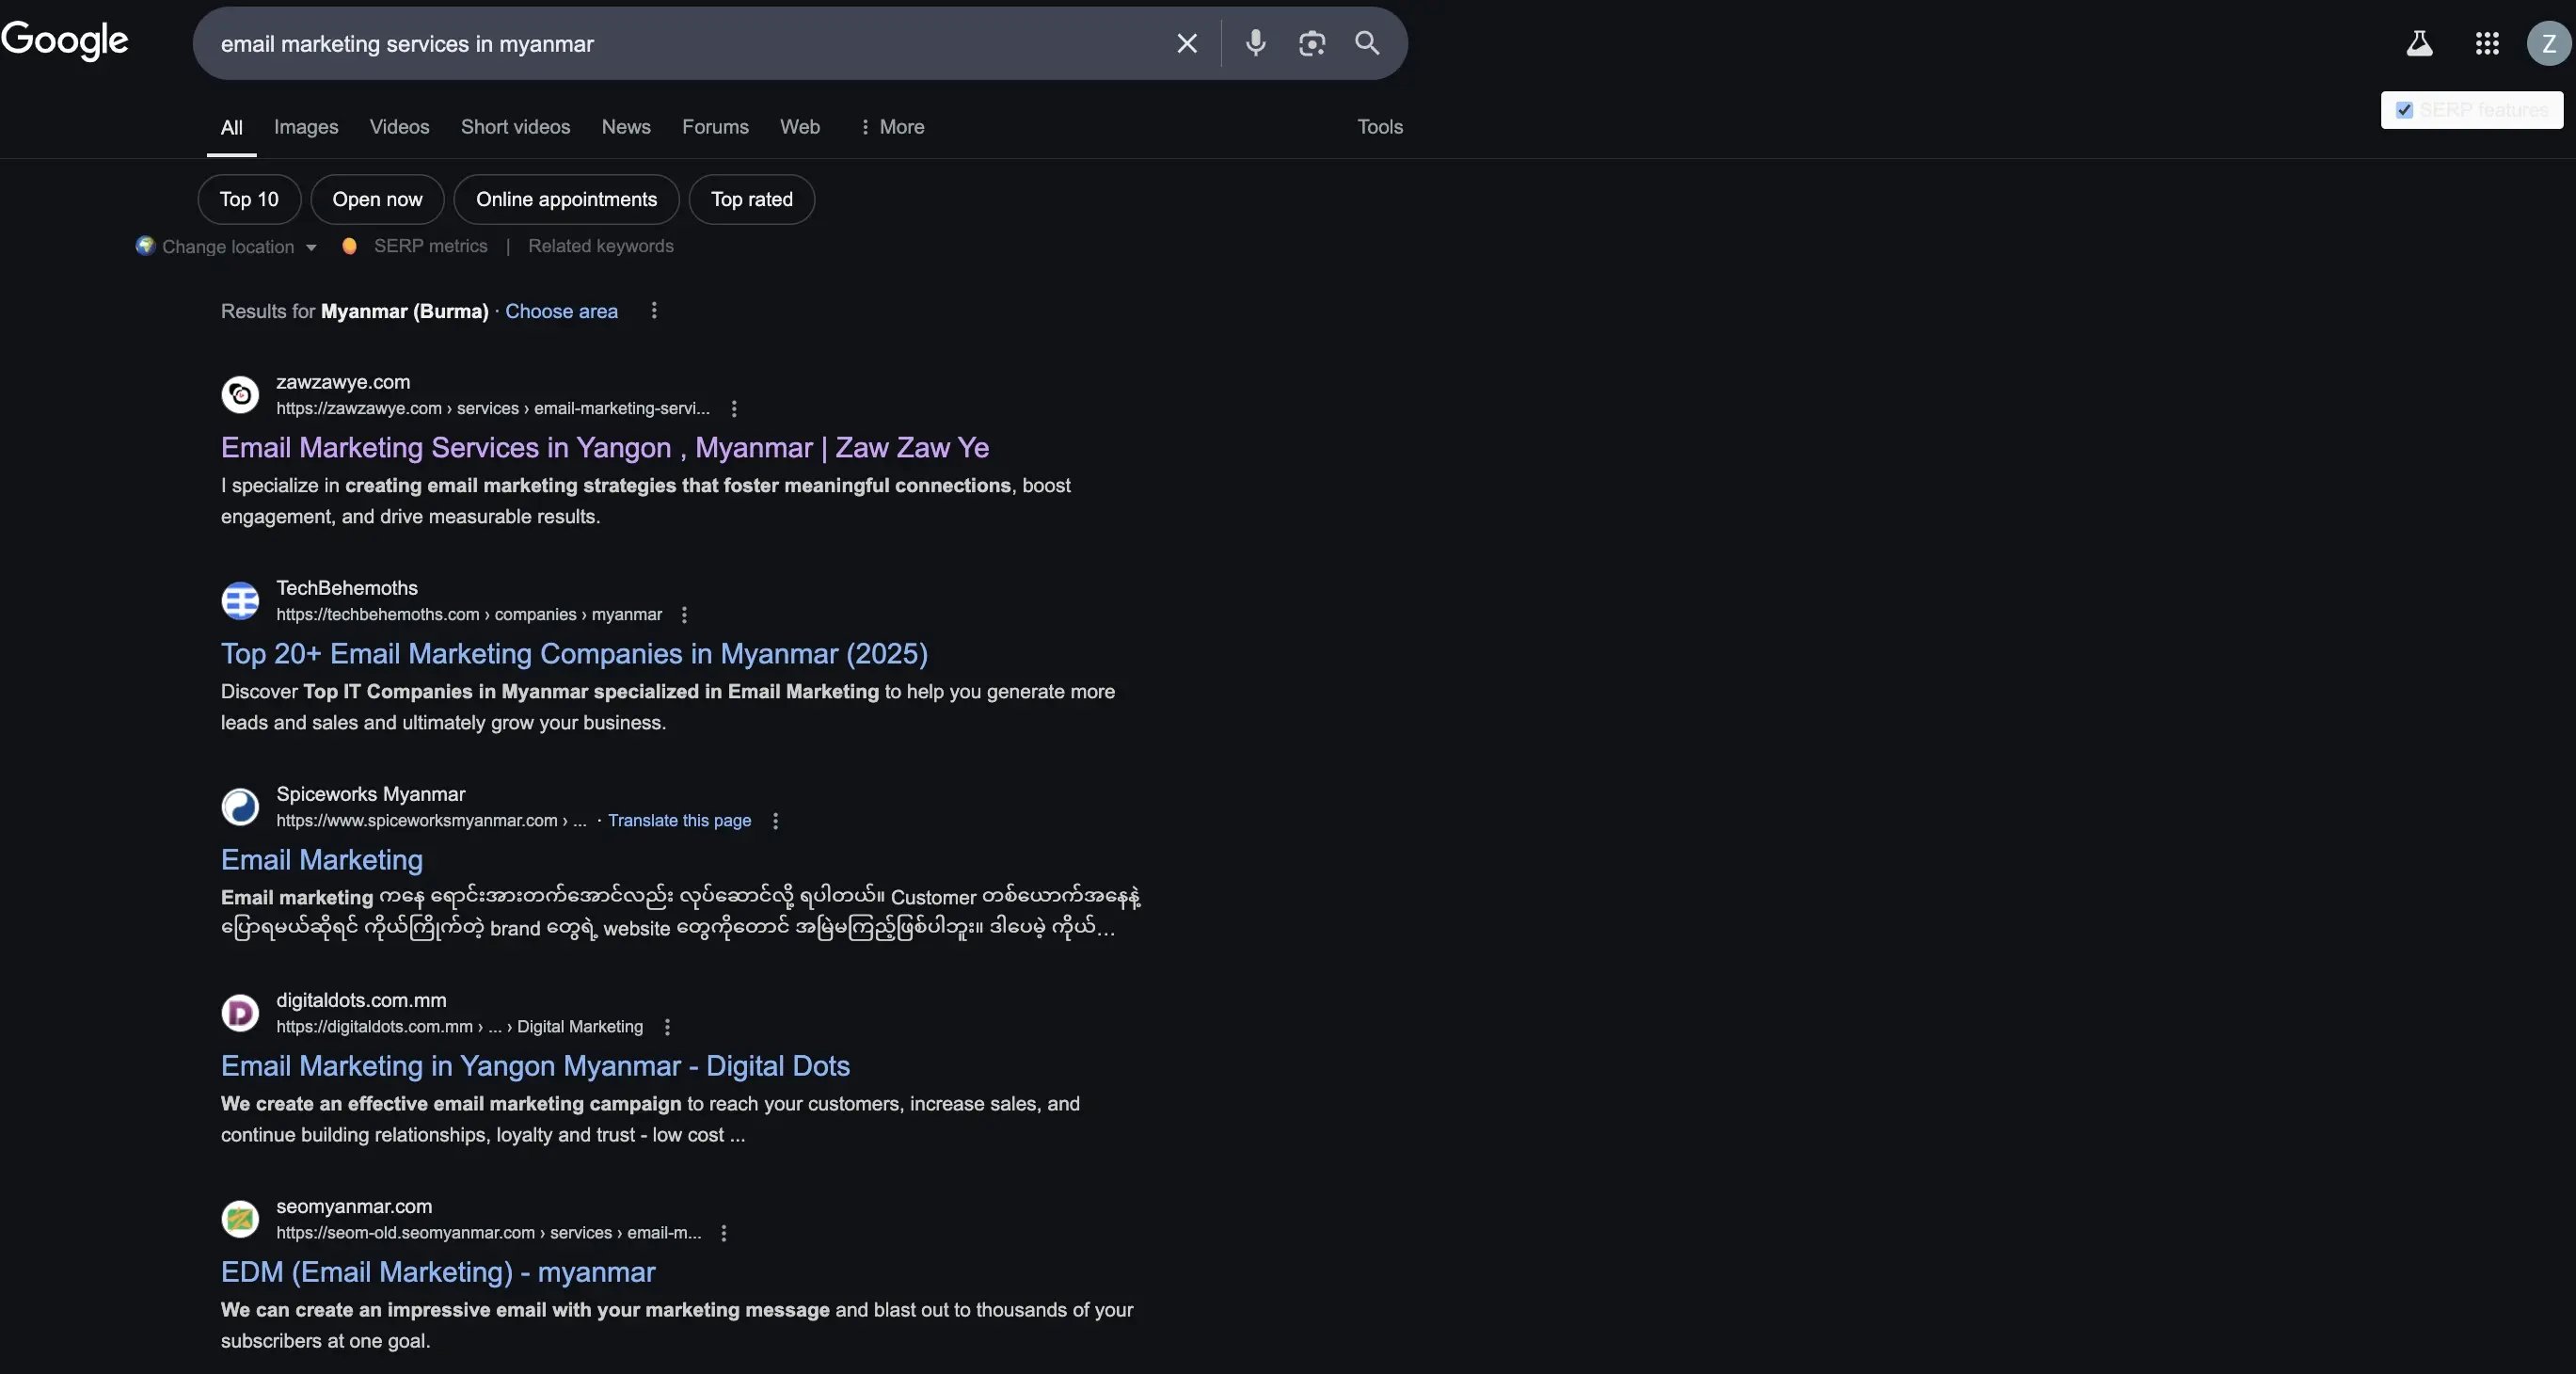Viewport: 2576px width, 1374px height.
Task: Open Google apps grid icon
Action: (x=2487, y=43)
